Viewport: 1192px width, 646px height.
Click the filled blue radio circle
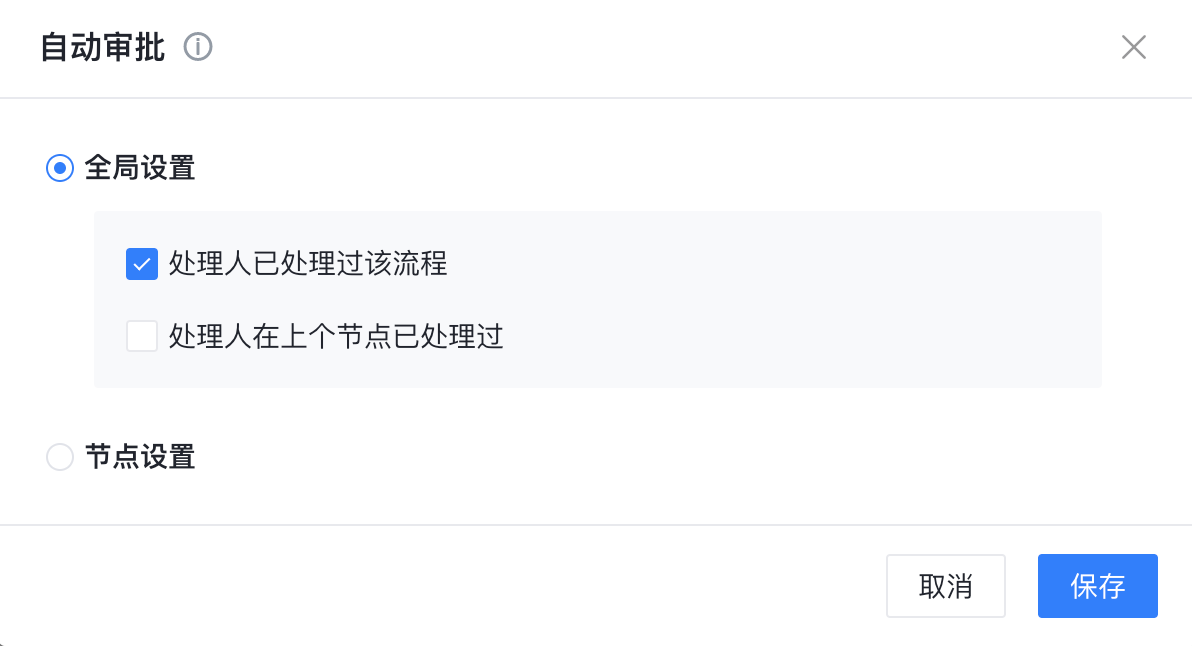pos(60,168)
